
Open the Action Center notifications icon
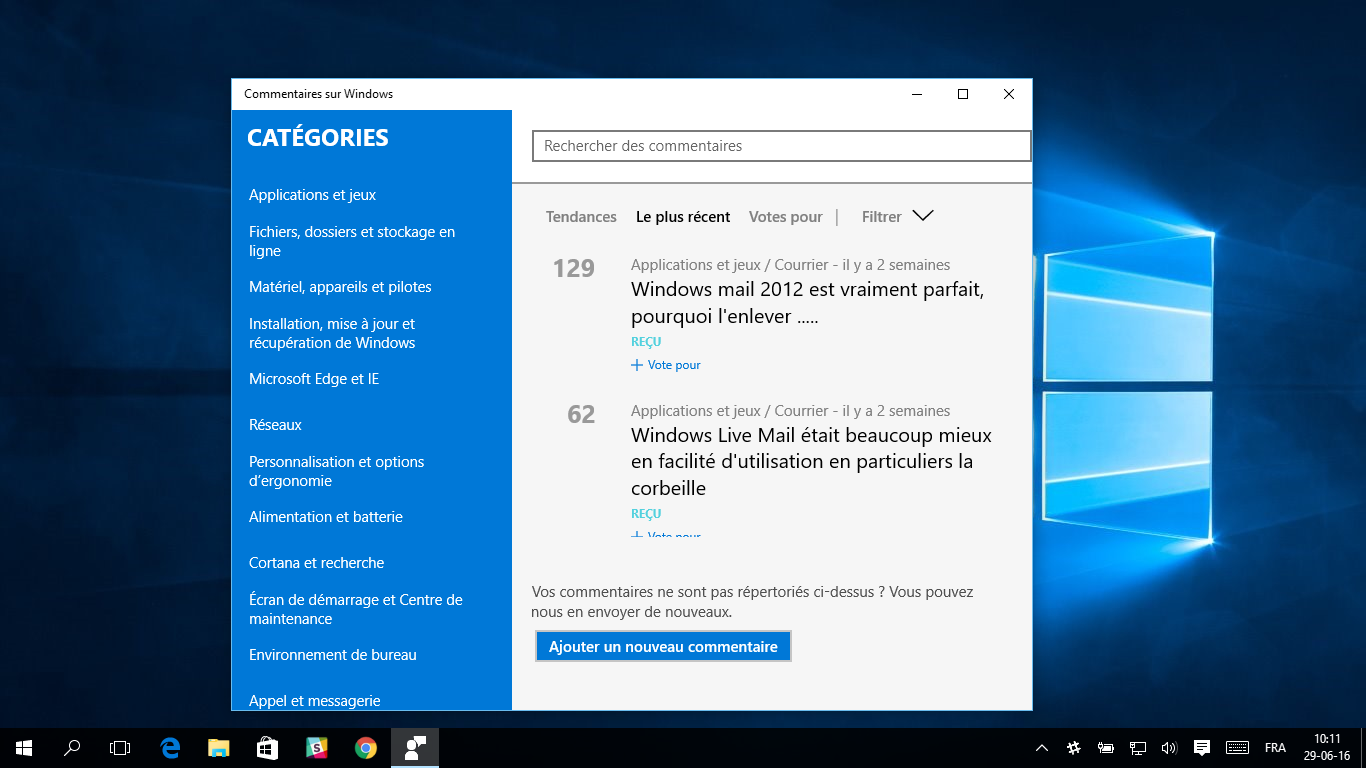1202,748
